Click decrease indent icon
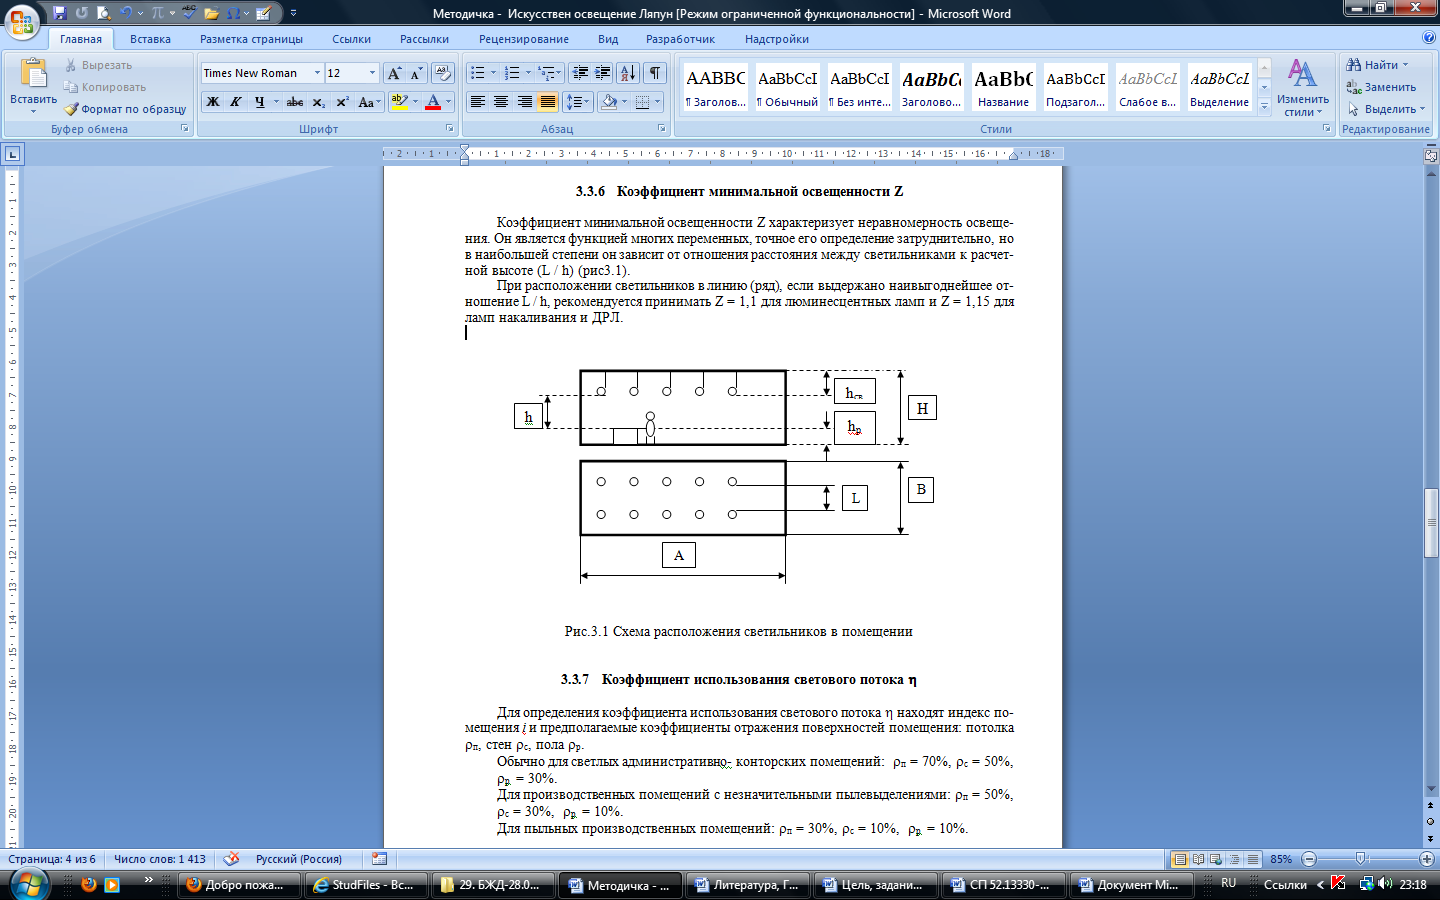The image size is (1440, 900). coord(580,73)
